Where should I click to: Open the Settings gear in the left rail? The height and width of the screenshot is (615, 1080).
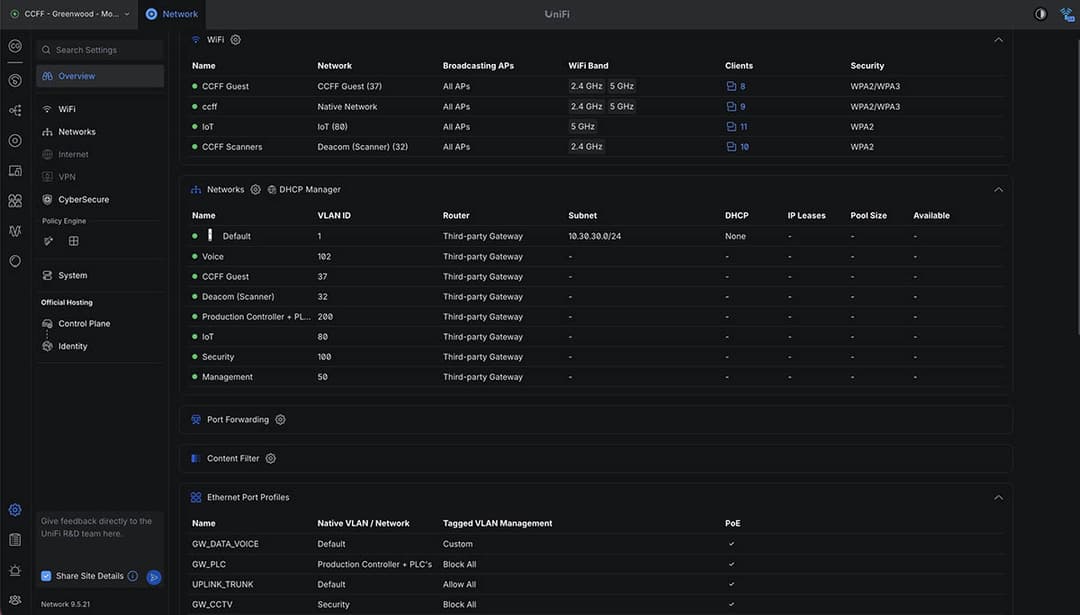coord(14,510)
